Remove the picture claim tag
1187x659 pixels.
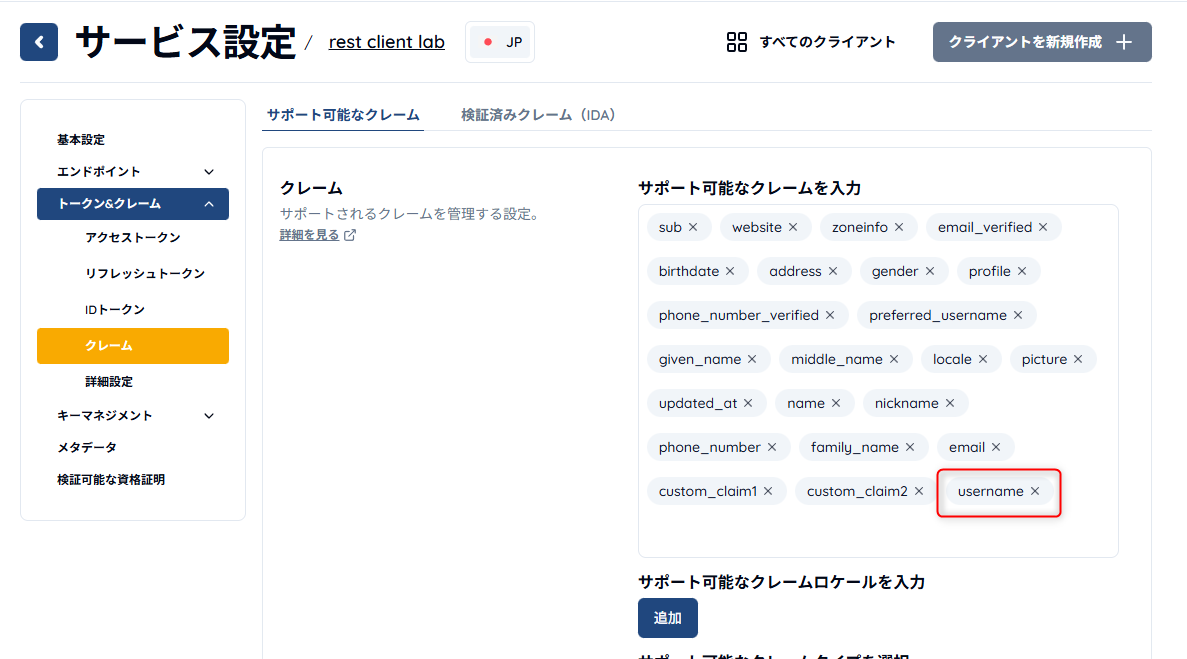pyautogui.click(x=1078, y=359)
